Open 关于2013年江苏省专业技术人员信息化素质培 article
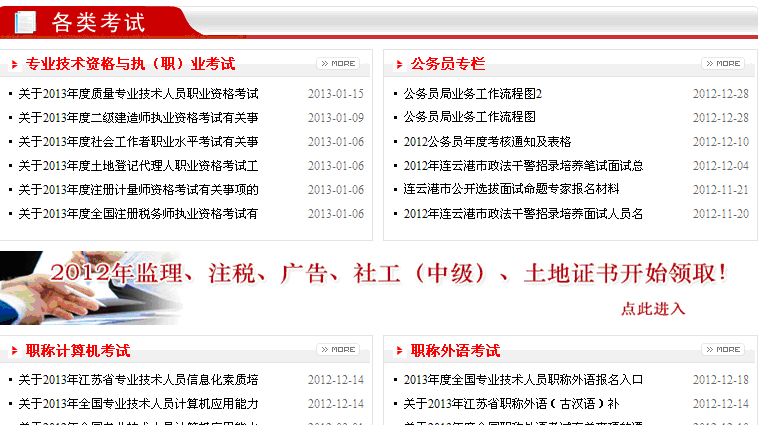Image resolution: width=759 pixels, height=425 pixels. [x=138, y=380]
